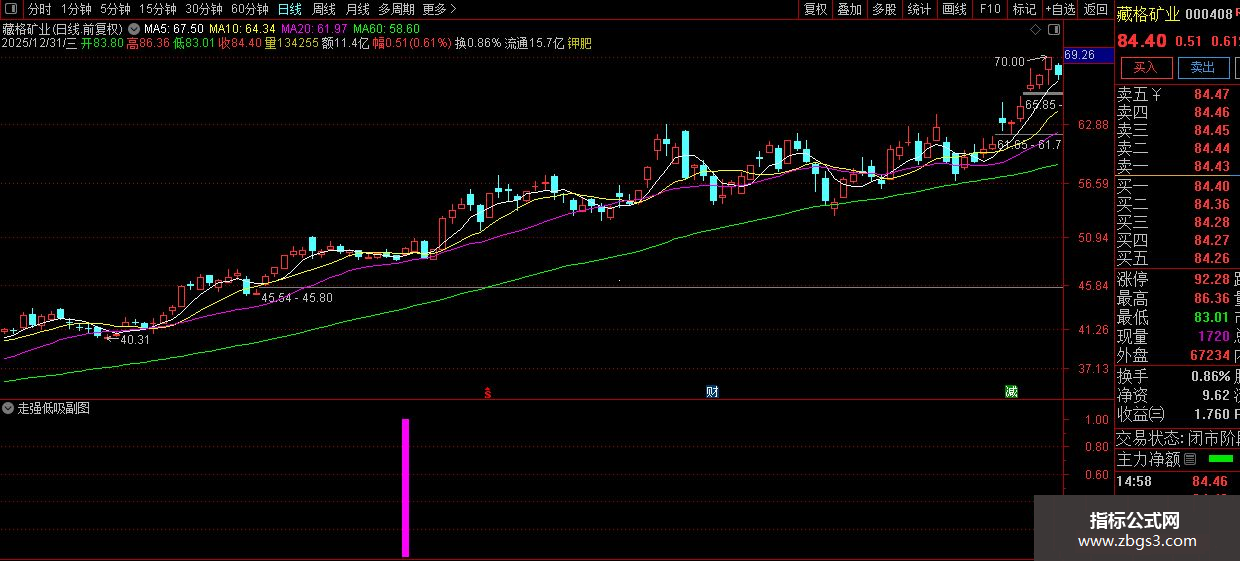Click the 买四 price 84.27

(1212, 241)
